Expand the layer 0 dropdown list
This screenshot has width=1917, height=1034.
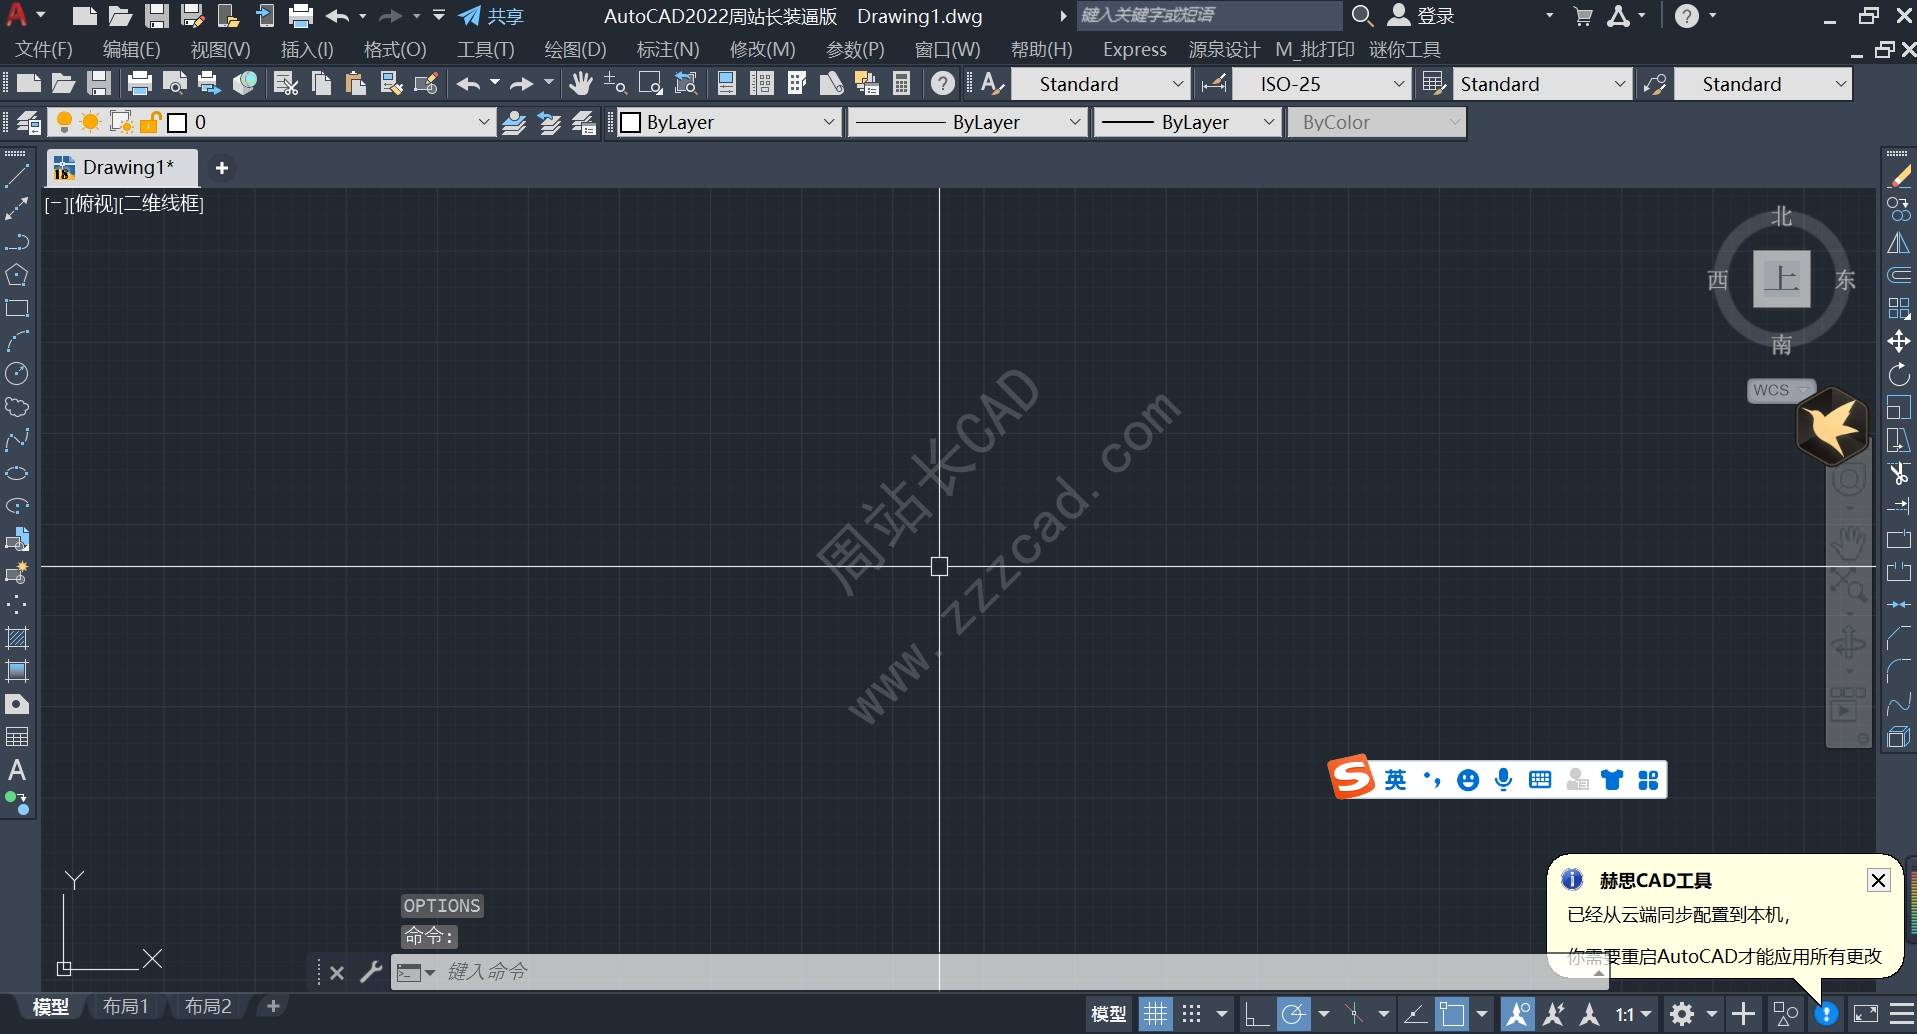pos(484,122)
